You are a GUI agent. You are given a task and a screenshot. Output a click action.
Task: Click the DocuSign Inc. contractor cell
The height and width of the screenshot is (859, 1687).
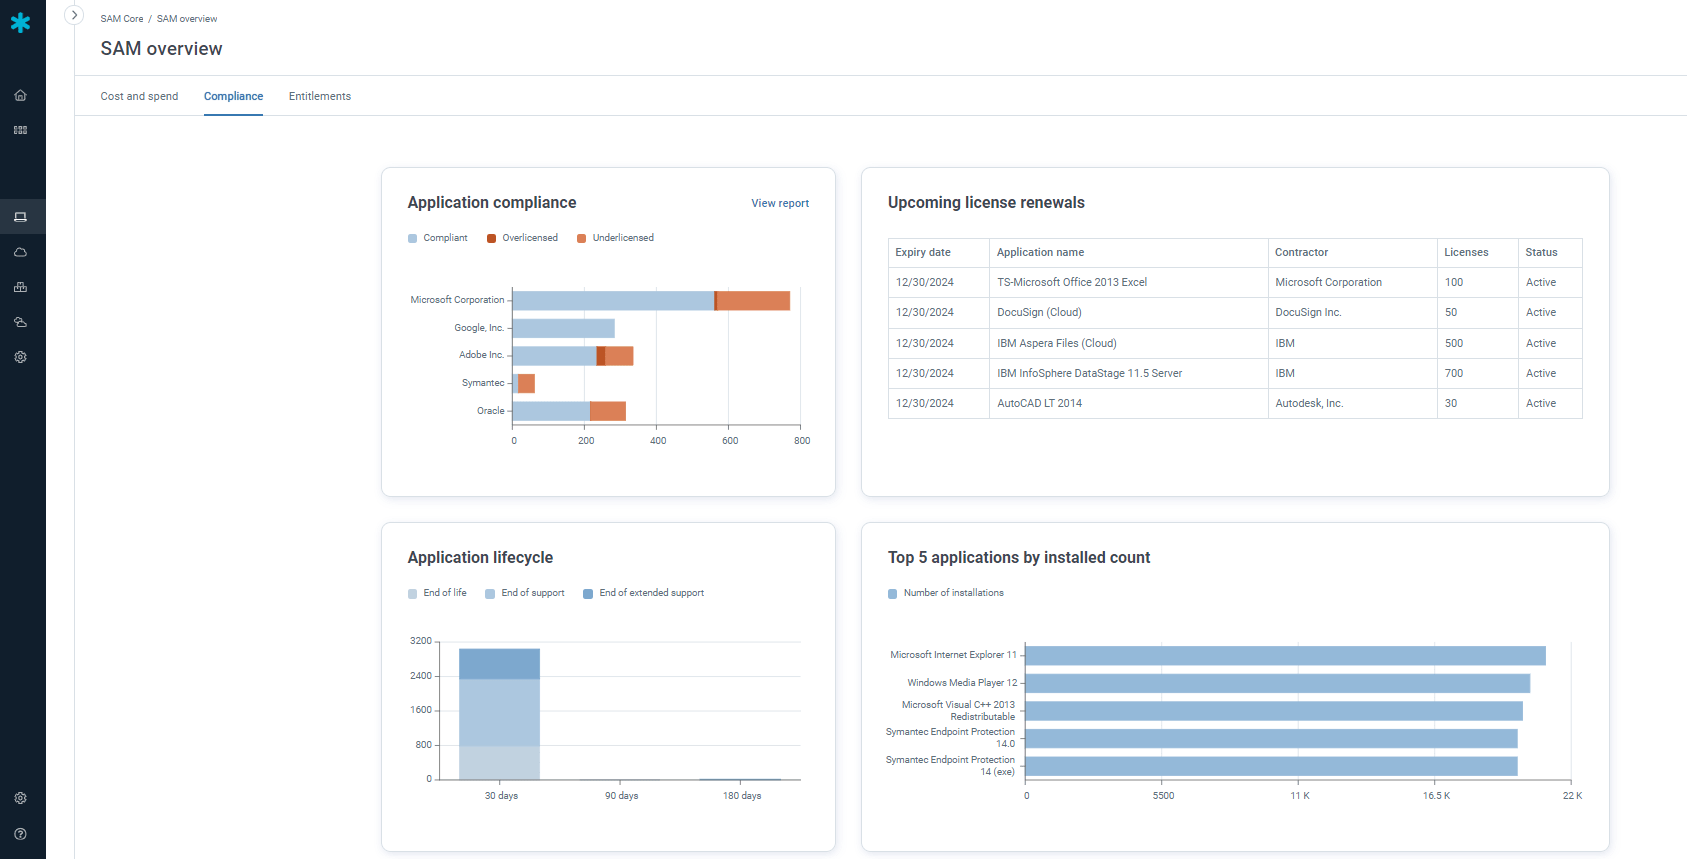(x=1352, y=313)
